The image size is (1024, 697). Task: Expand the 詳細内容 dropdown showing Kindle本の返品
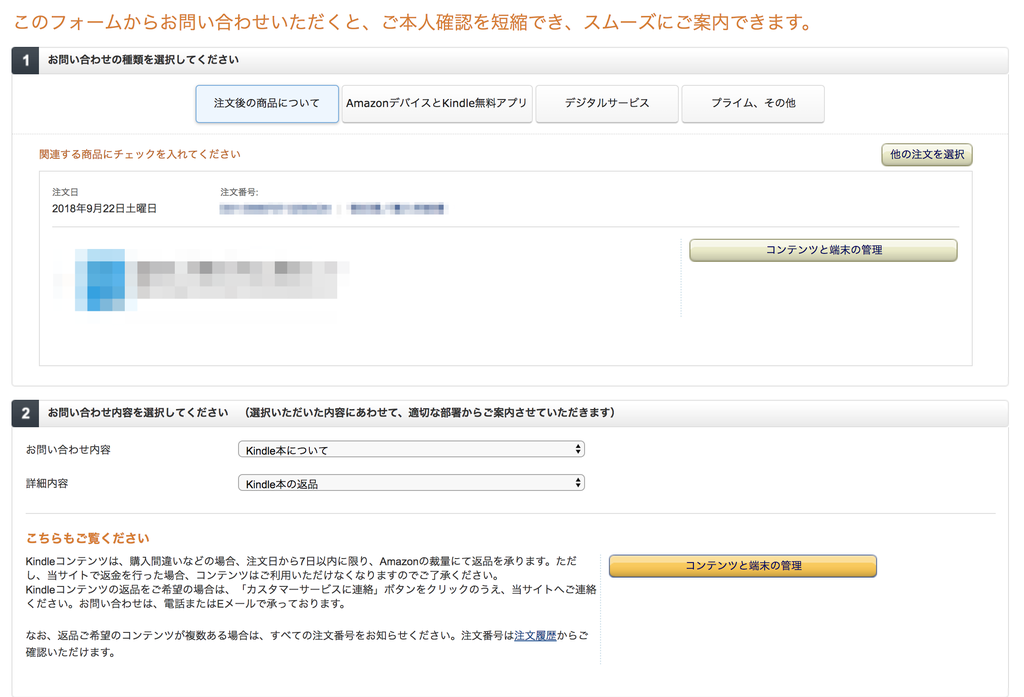tap(411, 483)
